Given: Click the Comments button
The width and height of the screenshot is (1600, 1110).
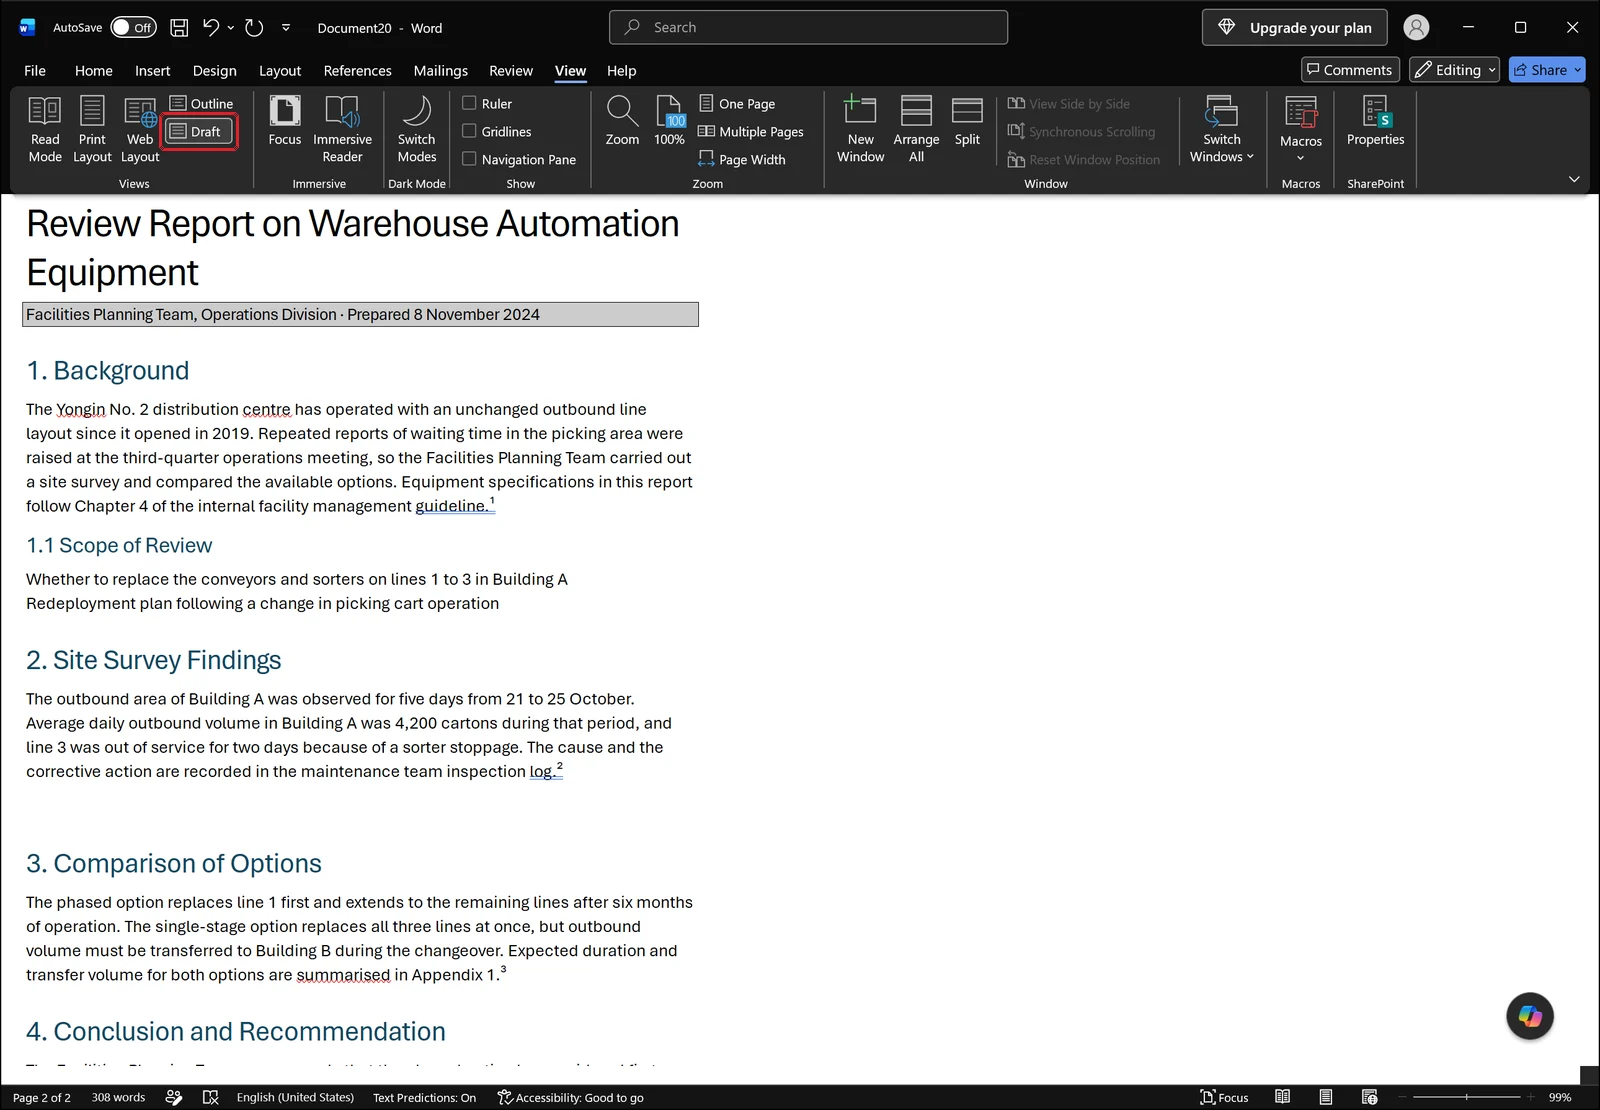Looking at the screenshot, I should click(x=1349, y=70).
